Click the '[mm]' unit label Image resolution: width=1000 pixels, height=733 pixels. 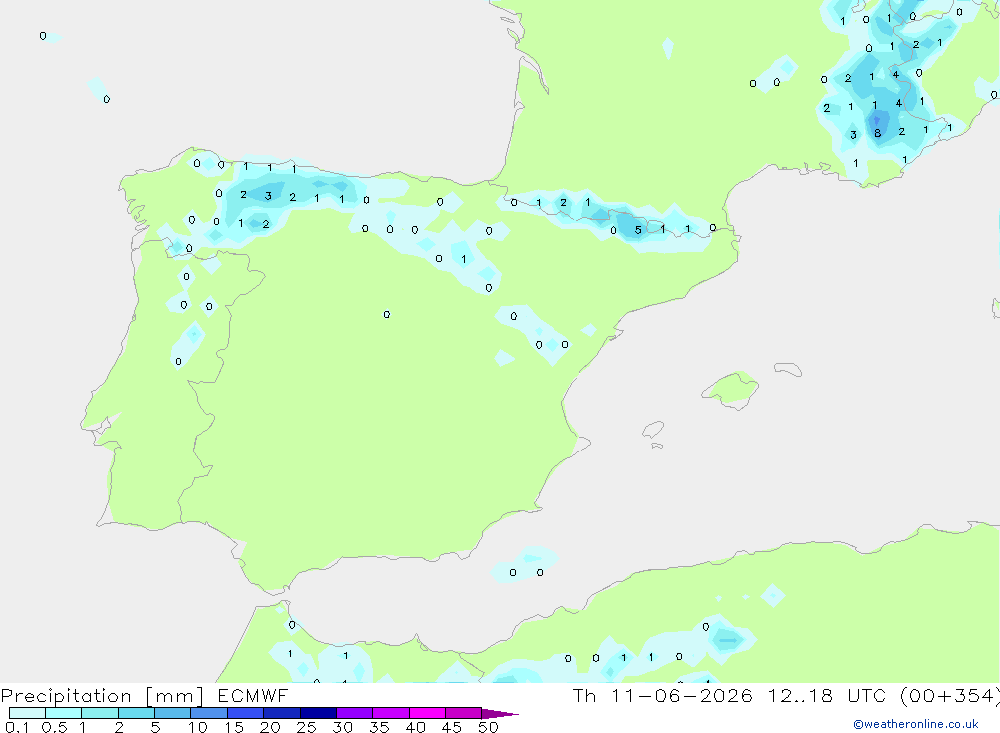pos(175,696)
